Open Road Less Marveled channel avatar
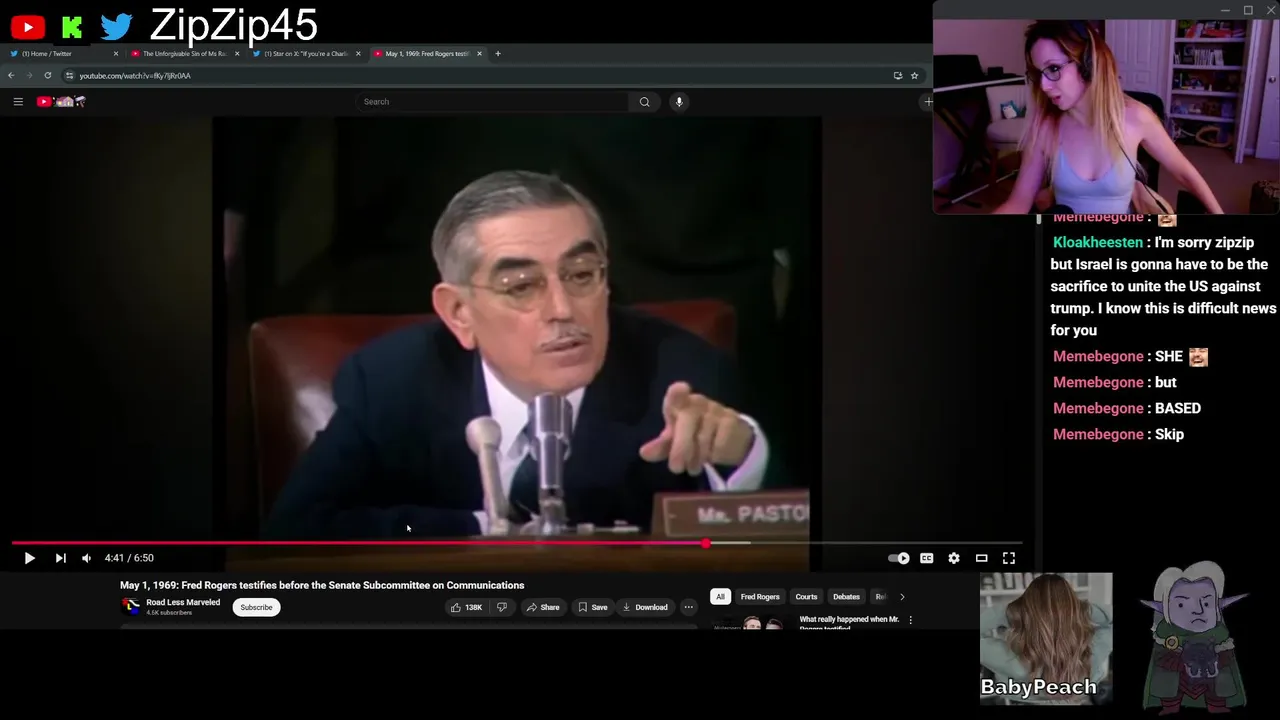 (x=131, y=606)
